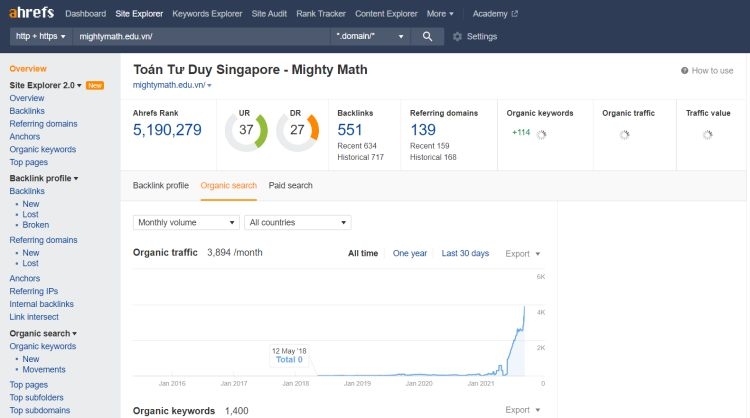The width and height of the screenshot is (750, 418).
Task: Open Movements under Organic keywords
Action: click(x=44, y=370)
